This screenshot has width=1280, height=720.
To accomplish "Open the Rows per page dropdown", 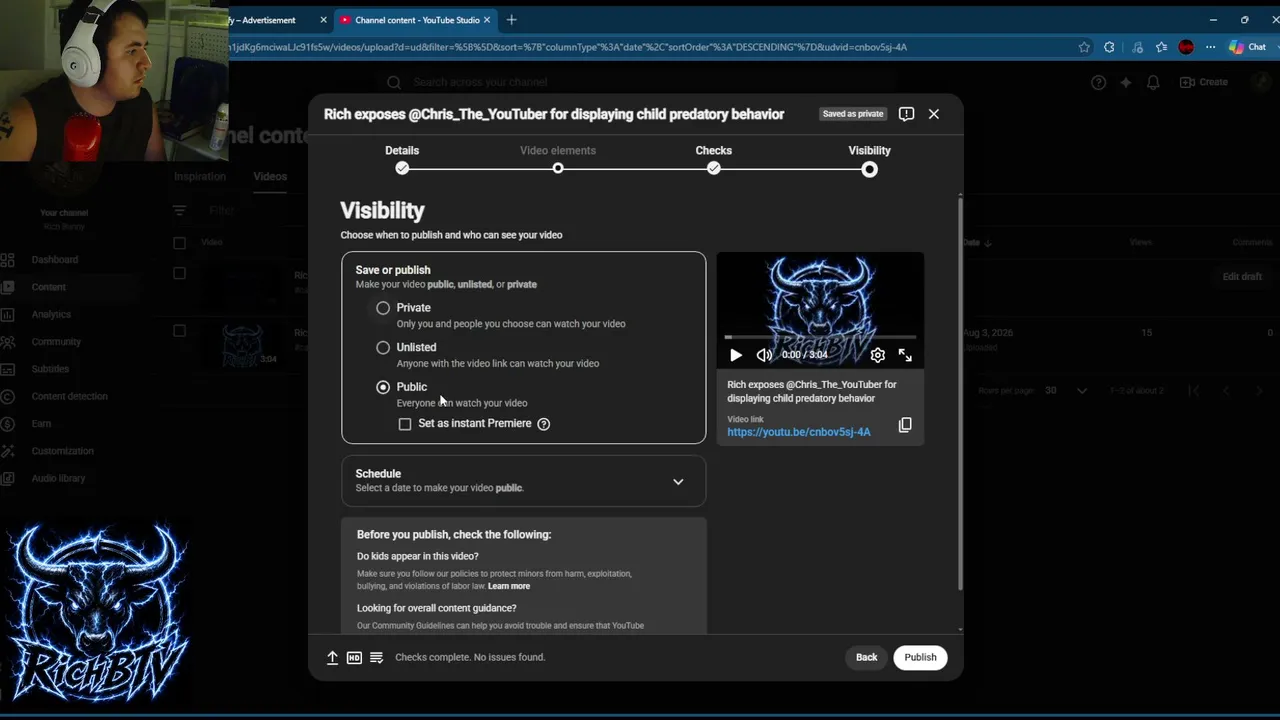I will 1066,391.
